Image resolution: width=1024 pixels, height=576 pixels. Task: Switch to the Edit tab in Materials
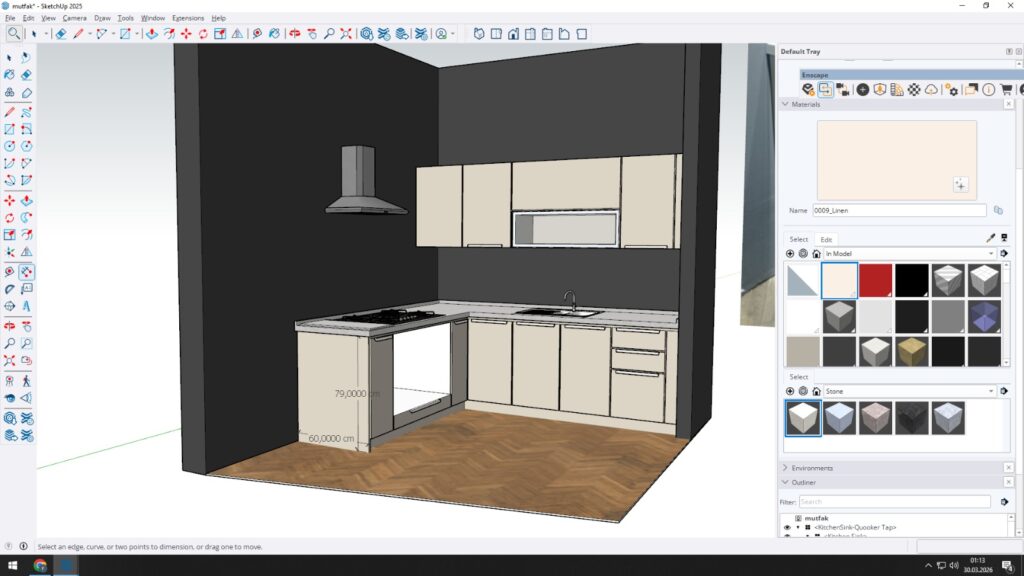(x=826, y=239)
